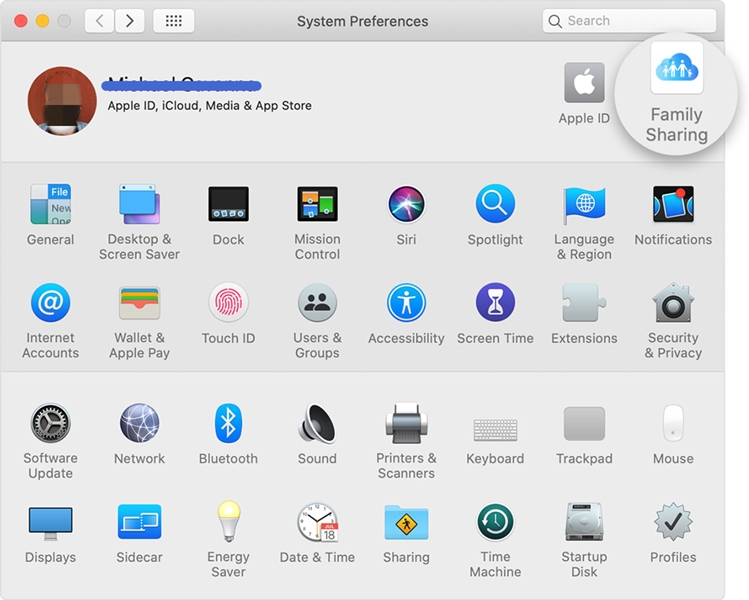Click 'Apple ID, iCloud, Media & App Store' text
The width and height of the screenshot is (749, 600).
pyautogui.click(x=210, y=106)
